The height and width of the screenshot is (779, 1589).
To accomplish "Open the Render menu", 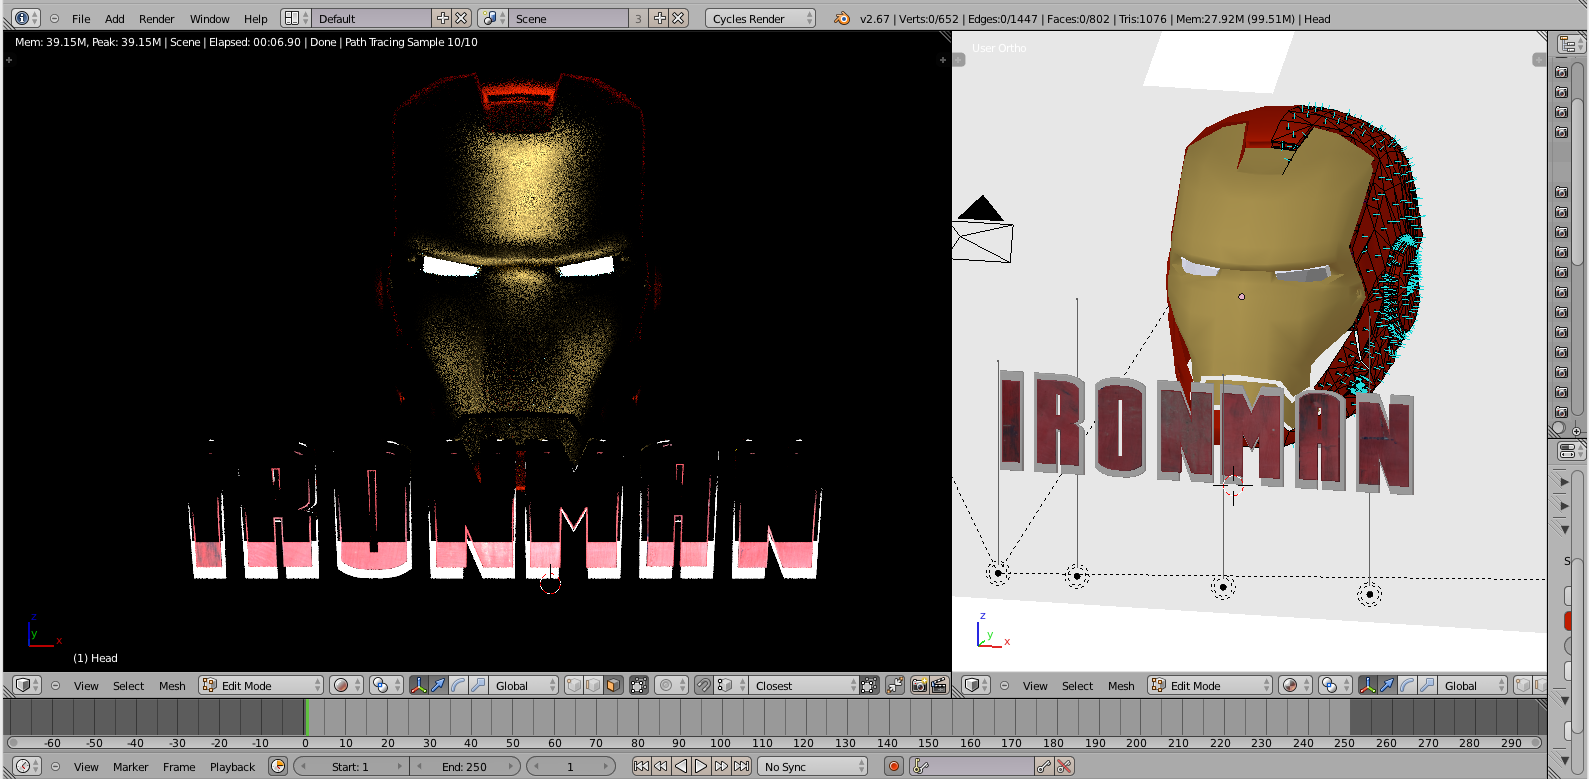I will pos(157,19).
